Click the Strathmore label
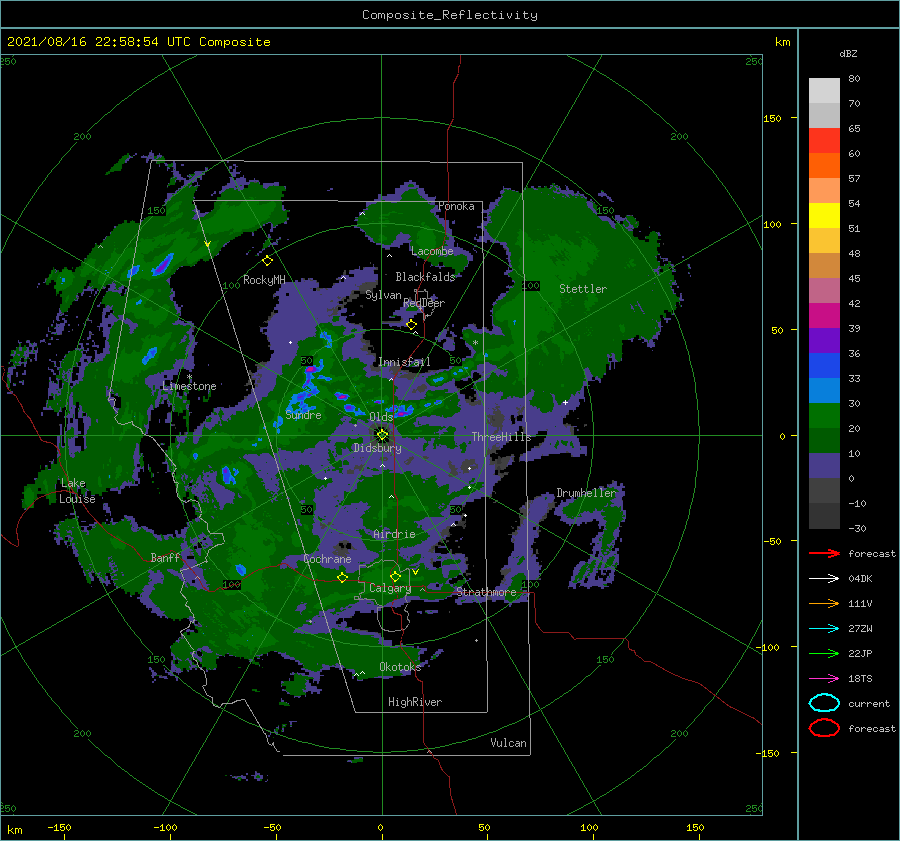The width and height of the screenshot is (900, 841). (486, 592)
